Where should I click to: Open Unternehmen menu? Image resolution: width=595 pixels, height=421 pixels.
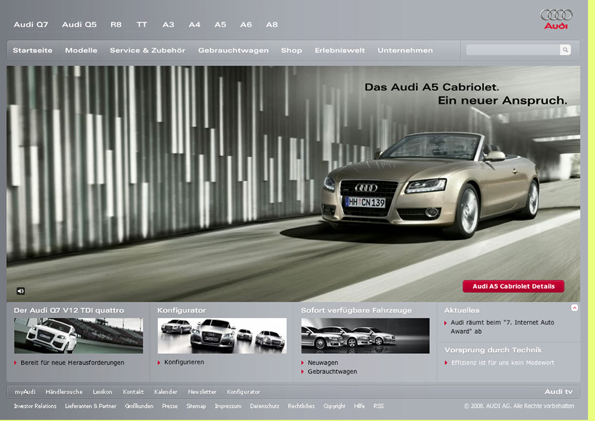click(405, 50)
